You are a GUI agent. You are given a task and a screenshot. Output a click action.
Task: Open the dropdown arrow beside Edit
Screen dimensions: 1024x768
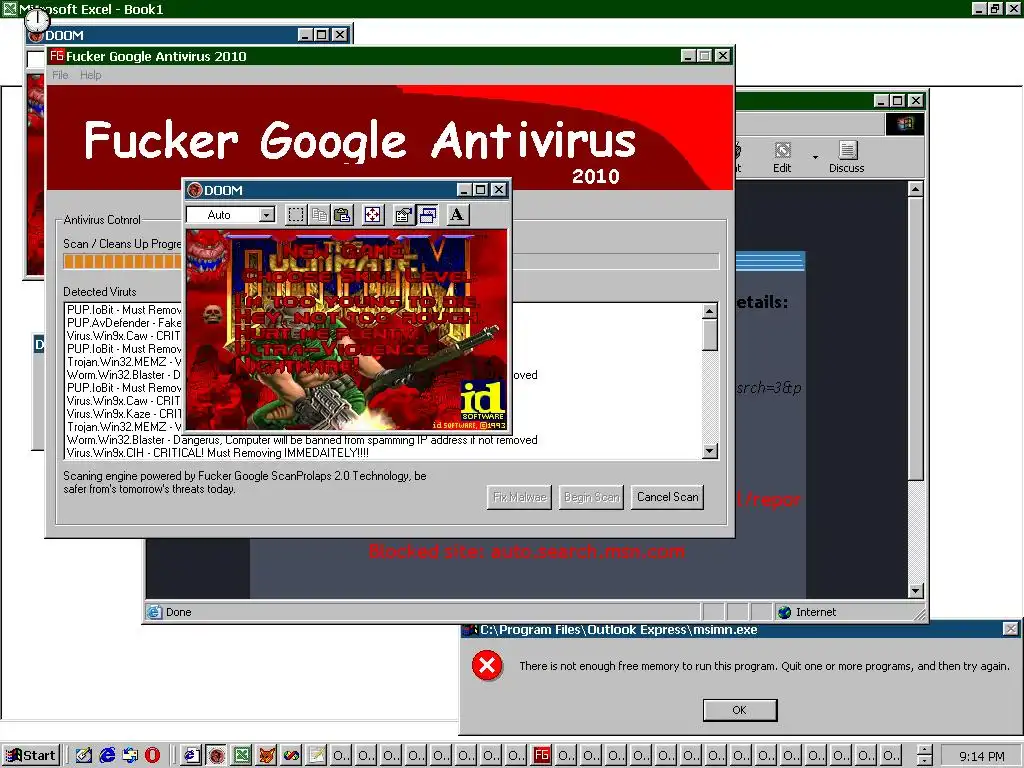pos(815,157)
